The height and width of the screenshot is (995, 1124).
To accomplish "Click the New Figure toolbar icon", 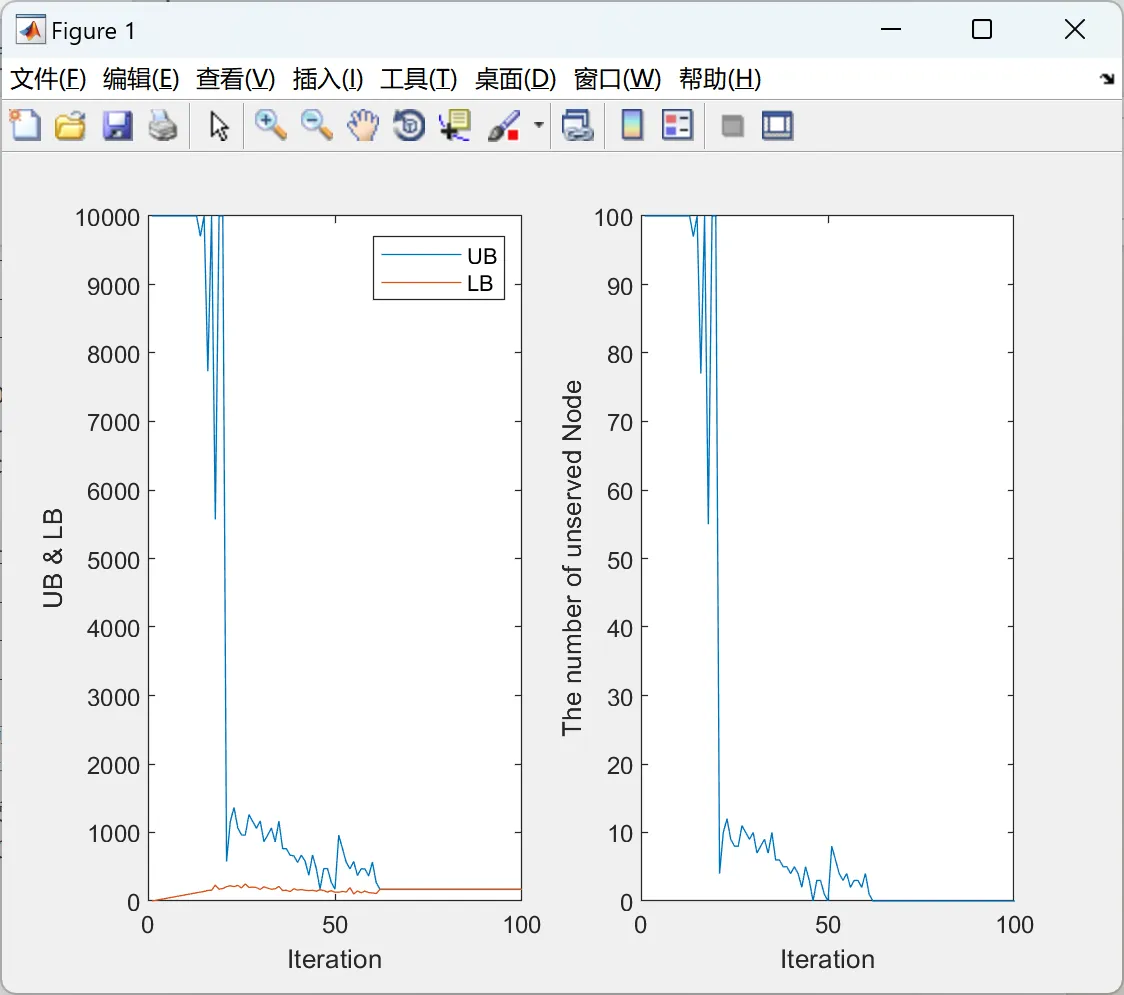I will [26, 125].
